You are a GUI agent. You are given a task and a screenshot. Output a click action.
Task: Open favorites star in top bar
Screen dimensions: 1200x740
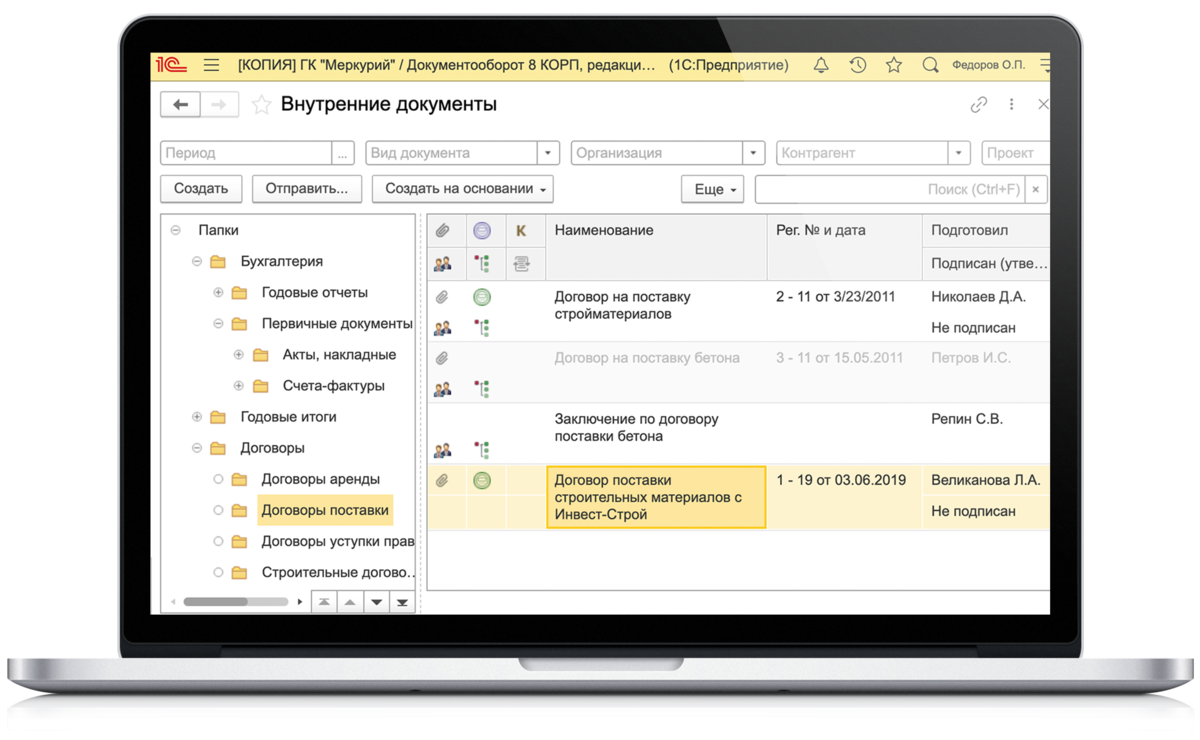(x=894, y=65)
